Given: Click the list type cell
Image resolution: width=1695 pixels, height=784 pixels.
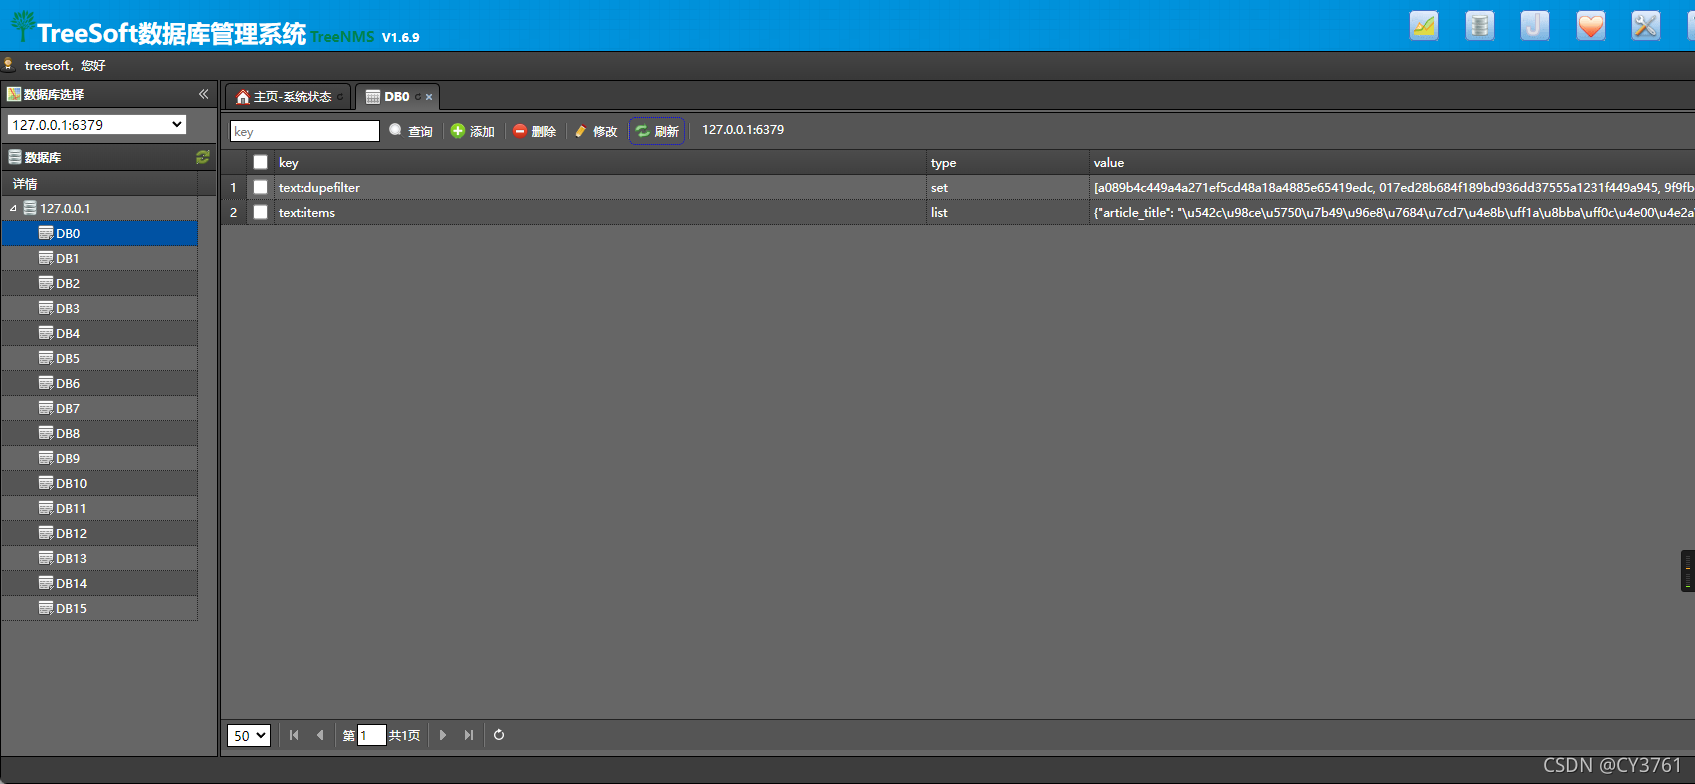Looking at the screenshot, I should coord(1008,212).
